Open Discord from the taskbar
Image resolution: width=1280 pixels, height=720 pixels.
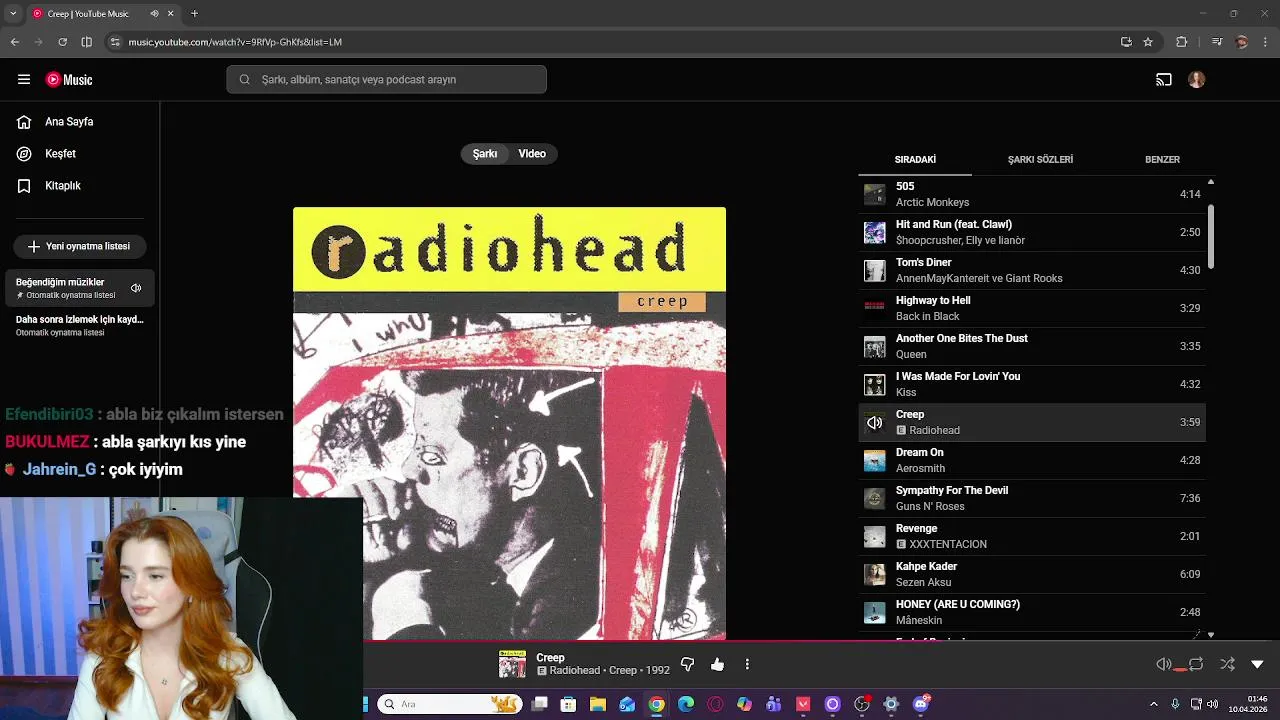(x=921, y=704)
